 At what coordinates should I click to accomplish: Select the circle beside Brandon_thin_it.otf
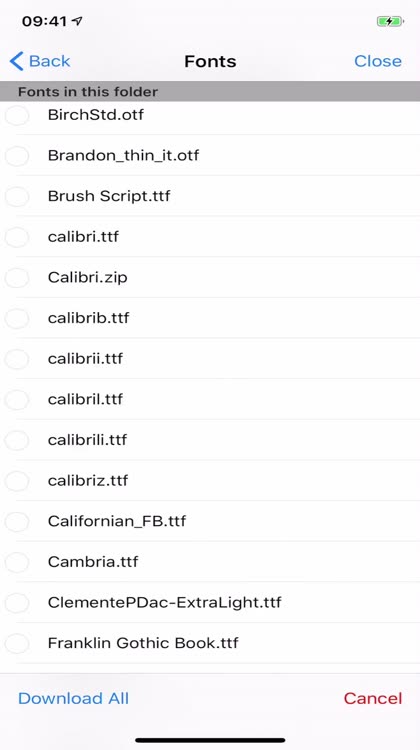pyautogui.click(x=17, y=155)
